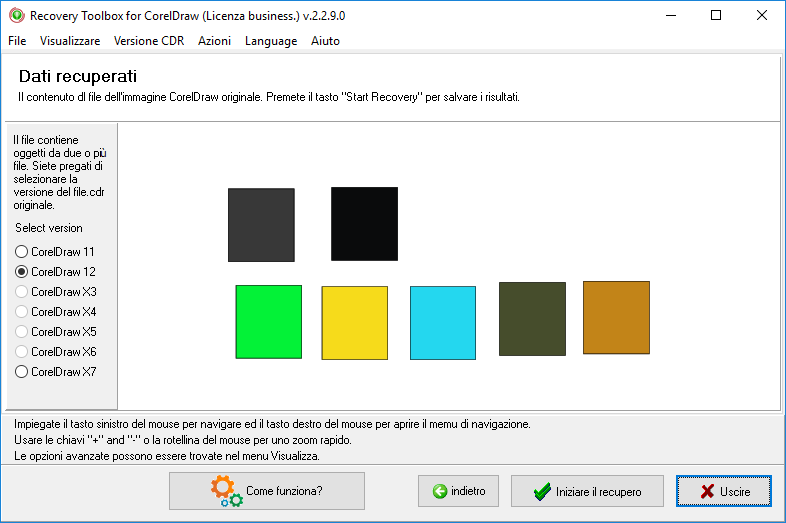Click the bright green square in preview
The image size is (786, 523).
point(269,322)
